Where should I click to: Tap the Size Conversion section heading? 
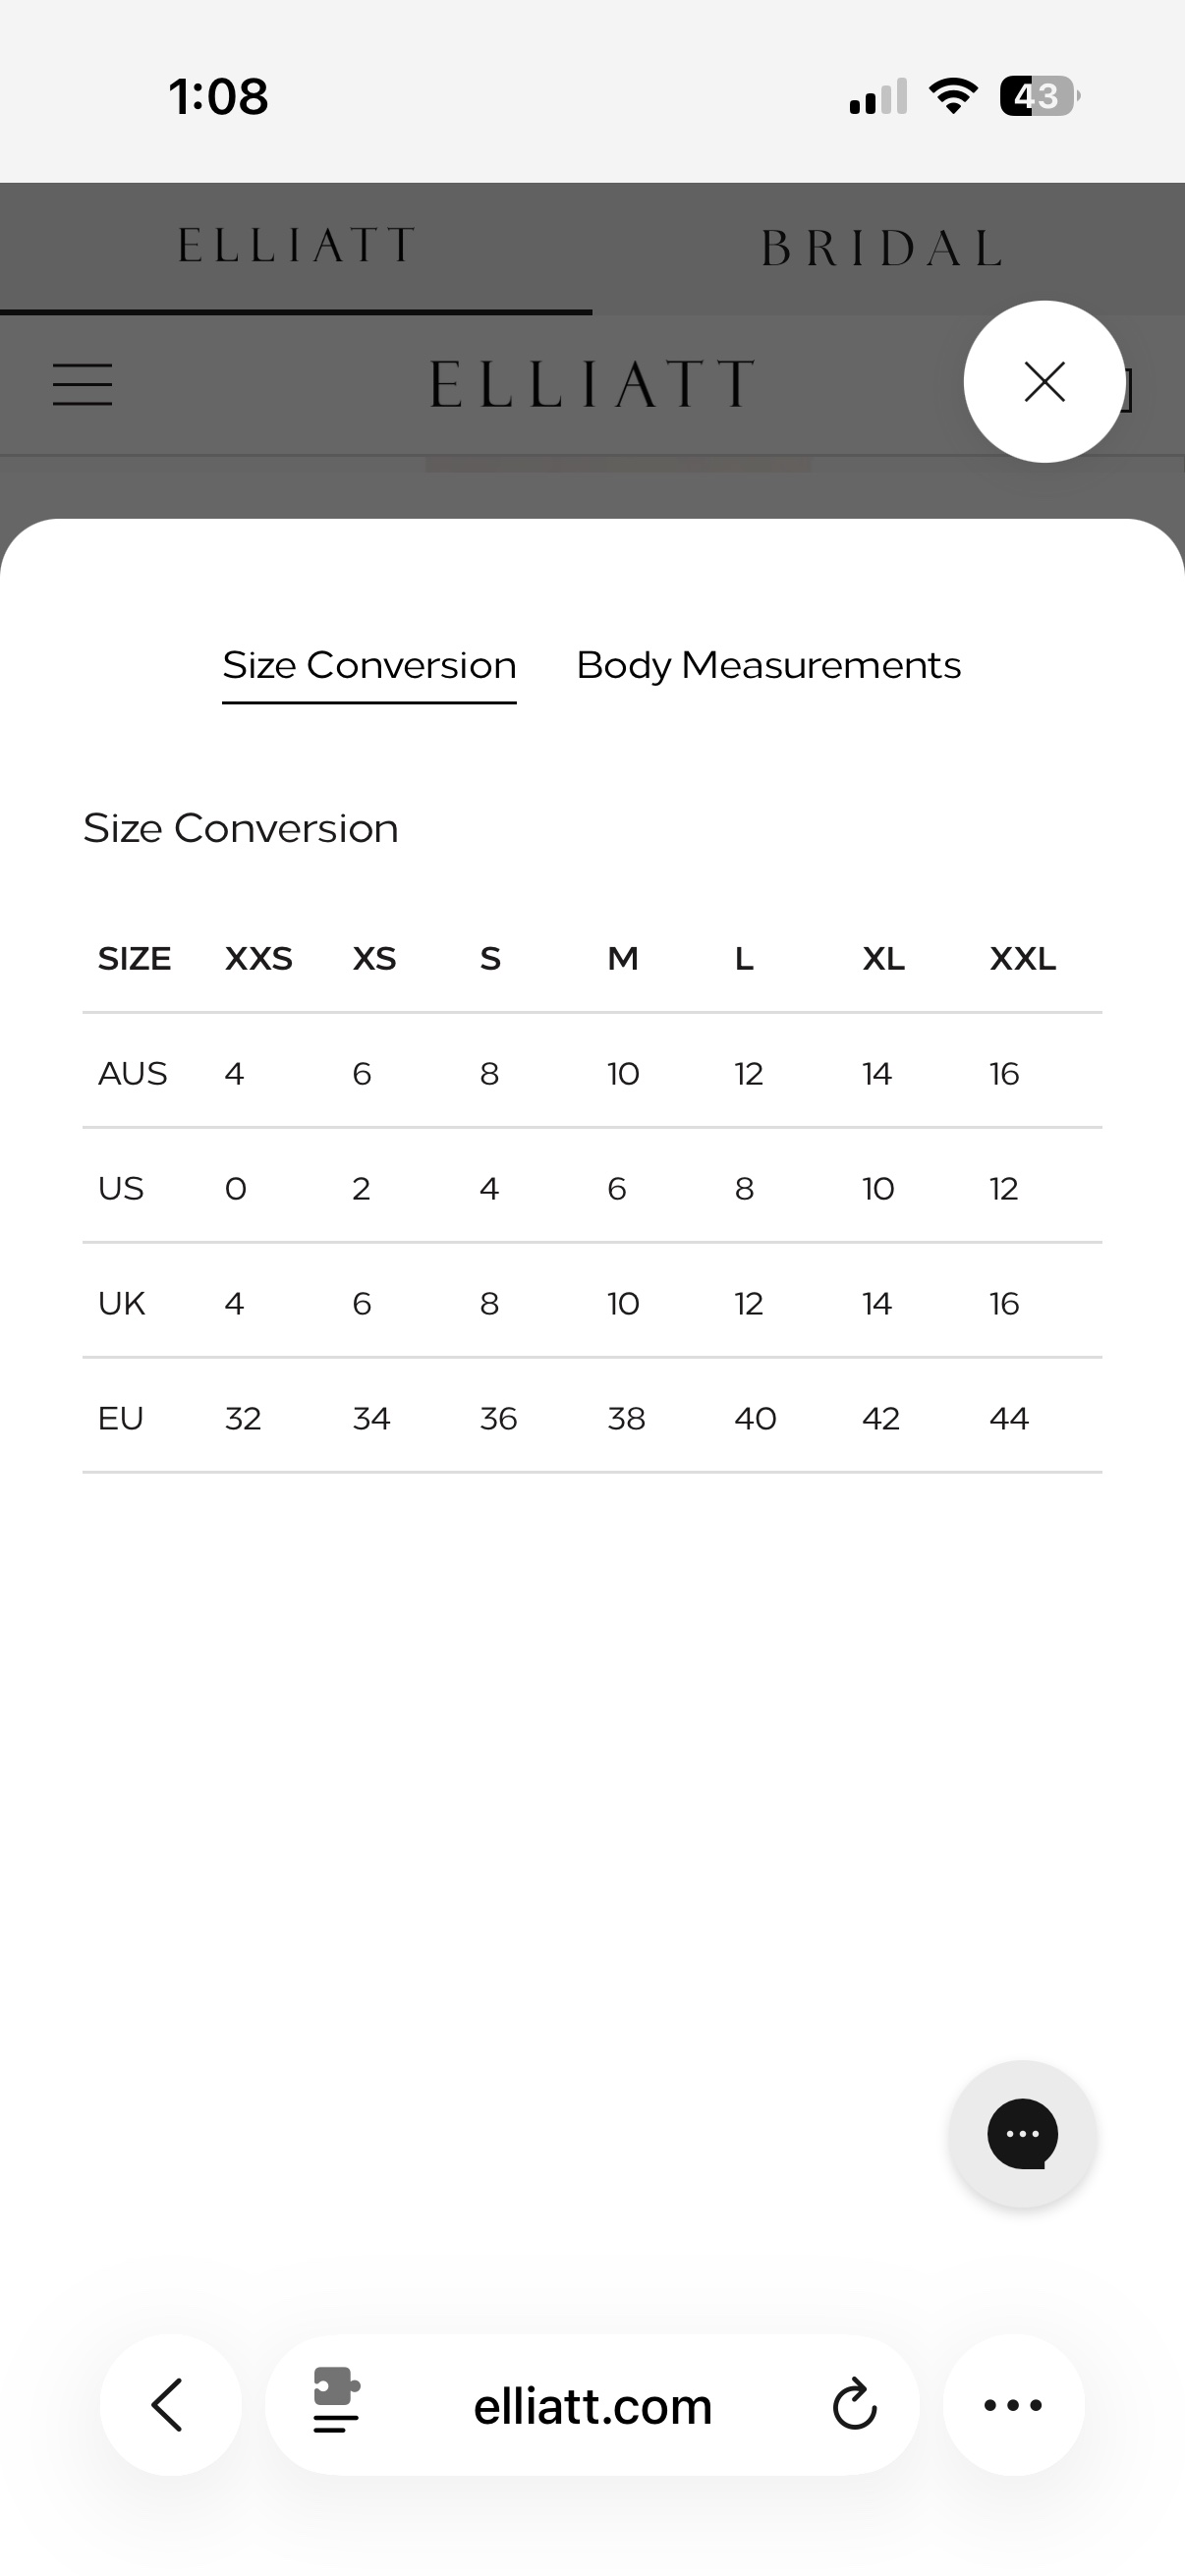coord(240,828)
